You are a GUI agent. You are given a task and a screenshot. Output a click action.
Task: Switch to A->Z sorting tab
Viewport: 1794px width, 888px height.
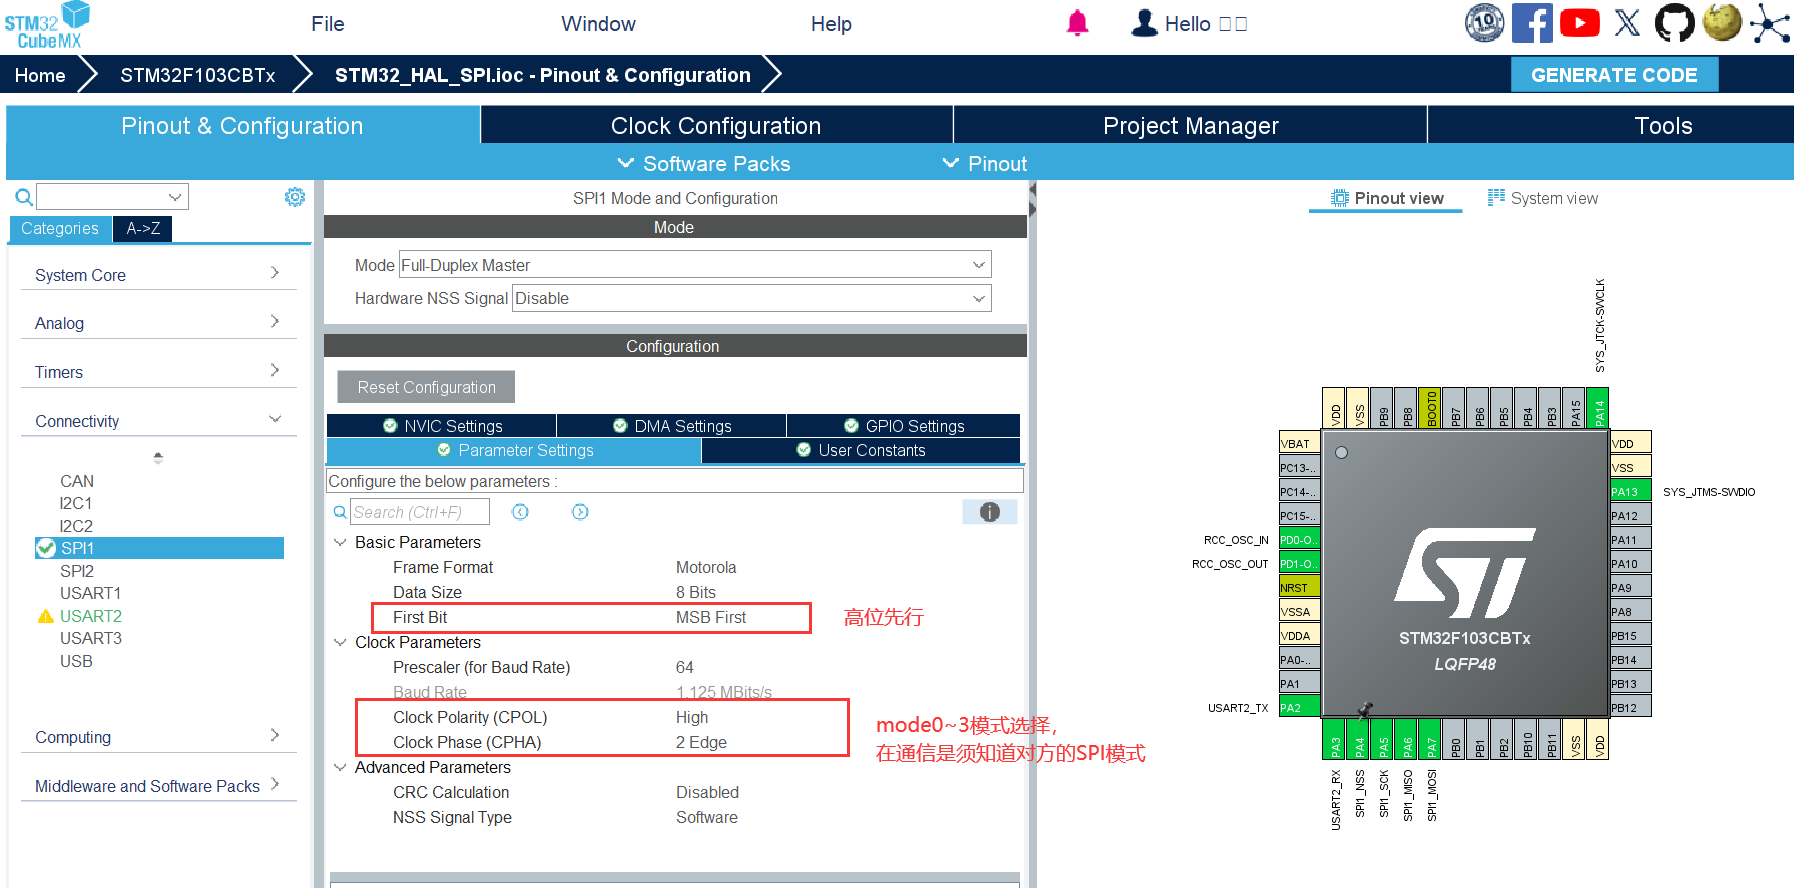click(143, 228)
